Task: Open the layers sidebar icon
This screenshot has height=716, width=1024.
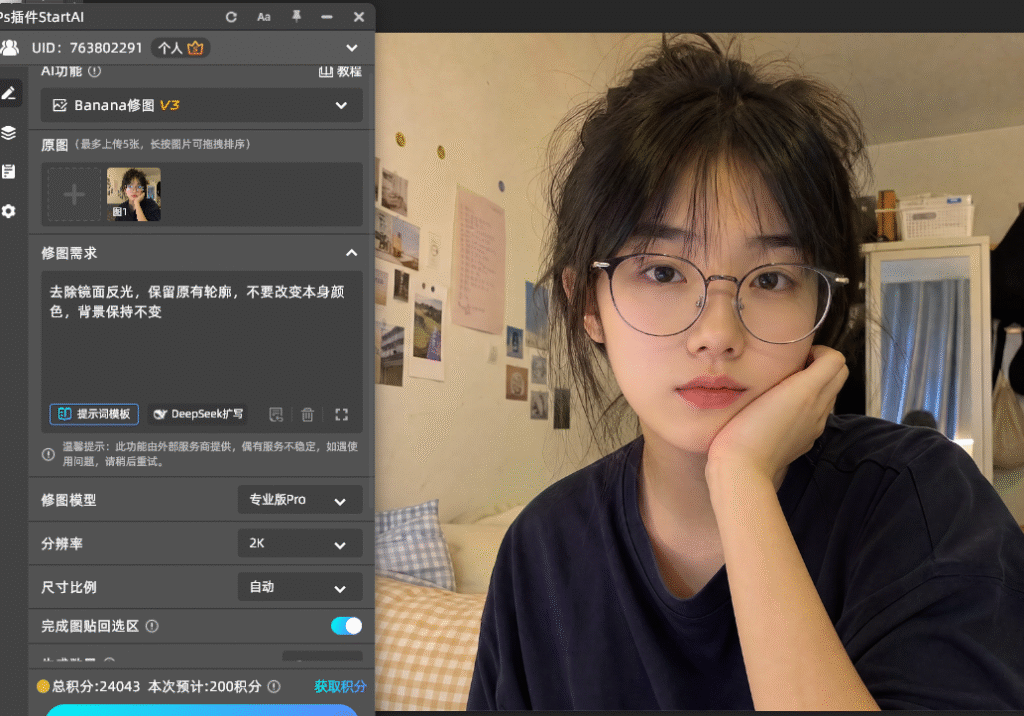Action: (9, 133)
